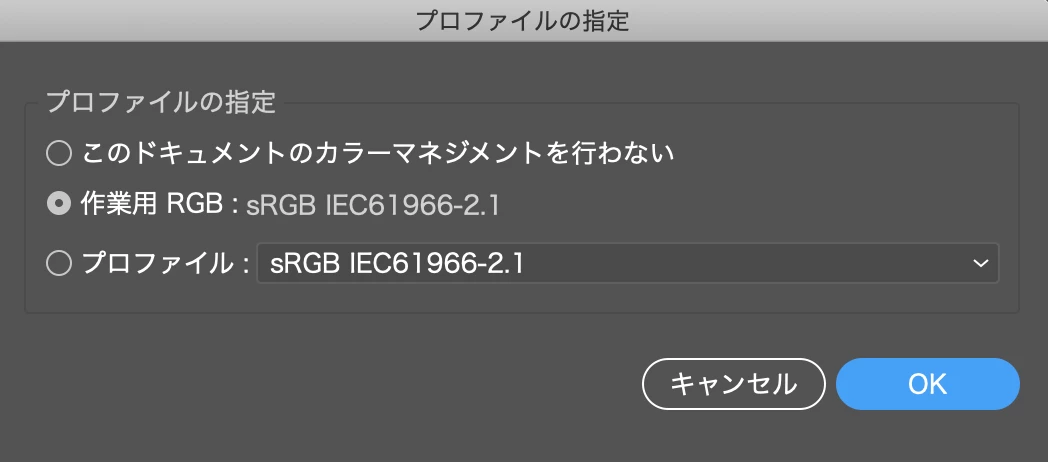Click the プロファイル : label text
Screen dimensions: 1048x462
point(165,263)
